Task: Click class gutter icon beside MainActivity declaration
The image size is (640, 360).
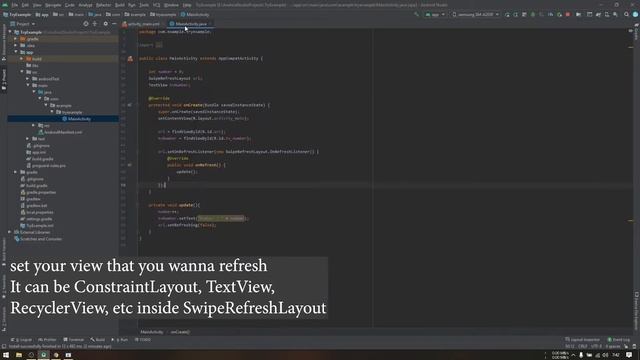Action: click(x=130, y=58)
